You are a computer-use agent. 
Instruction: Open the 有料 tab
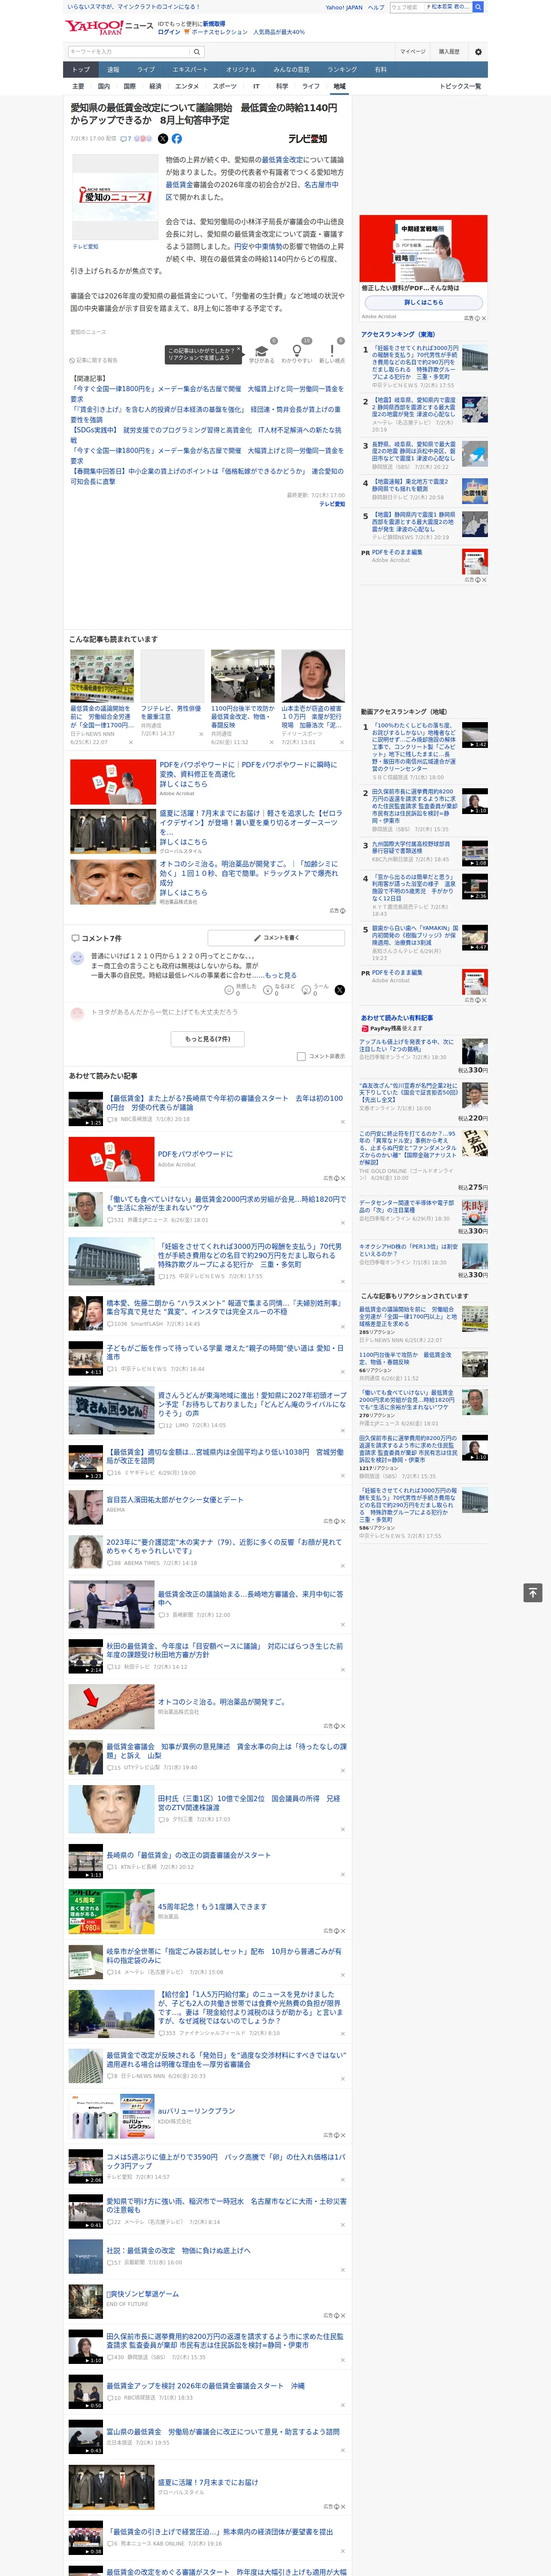pyautogui.click(x=380, y=70)
